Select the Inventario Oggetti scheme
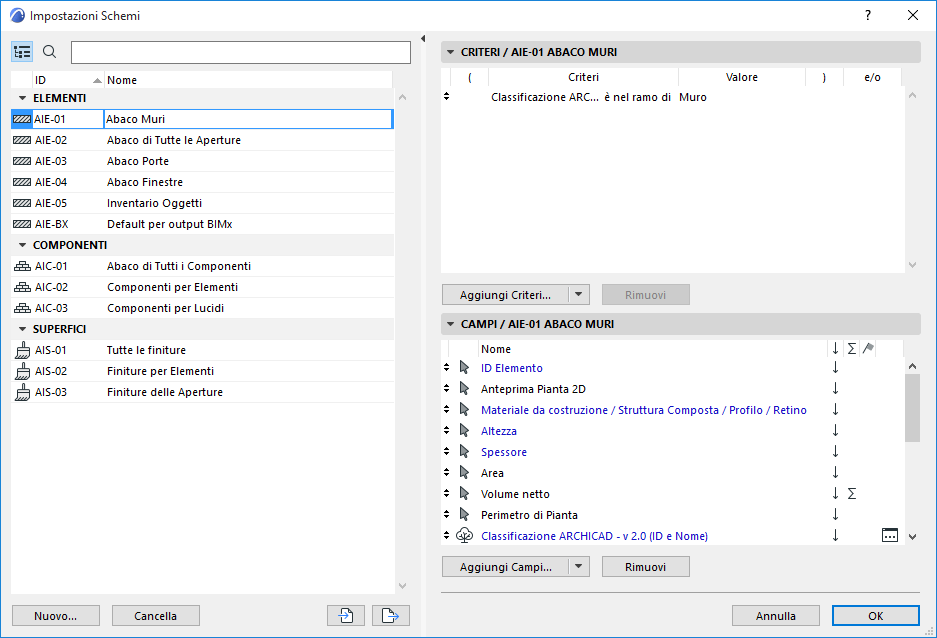This screenshot has width=937, height=638. [x=203, y=203]
